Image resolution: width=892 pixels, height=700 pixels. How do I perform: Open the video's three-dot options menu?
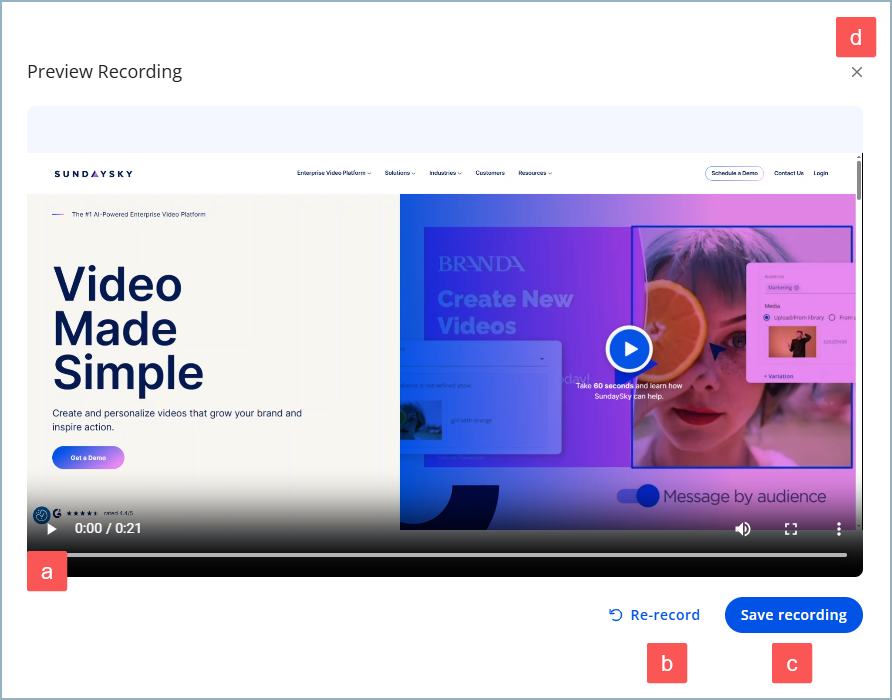(838, 529)
